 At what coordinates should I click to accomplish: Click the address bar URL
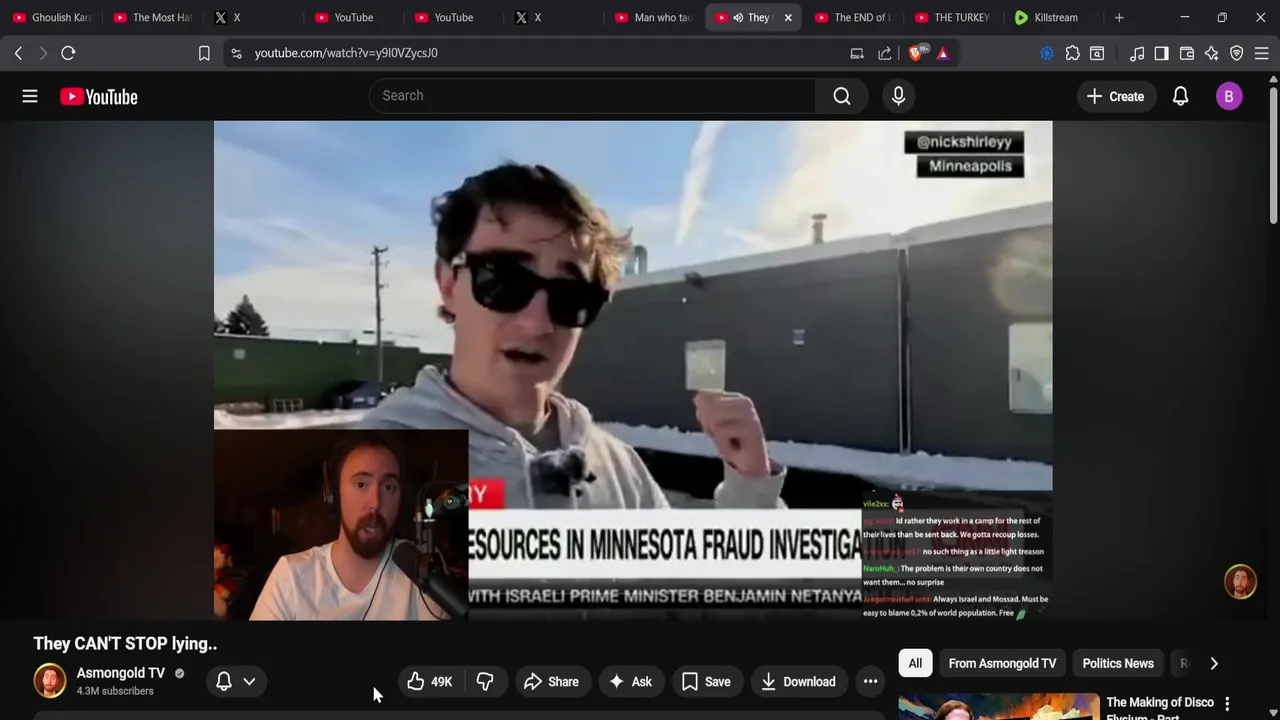pyautogui.click(x=346, y=53)
